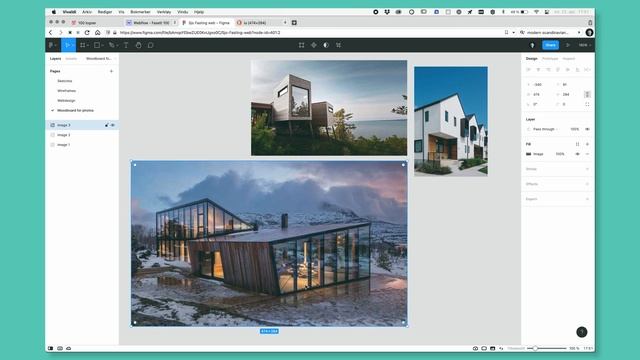The width and height of the screenshot is (640, 360).
Task: Toggle independent corners
Action: point(587,104)
